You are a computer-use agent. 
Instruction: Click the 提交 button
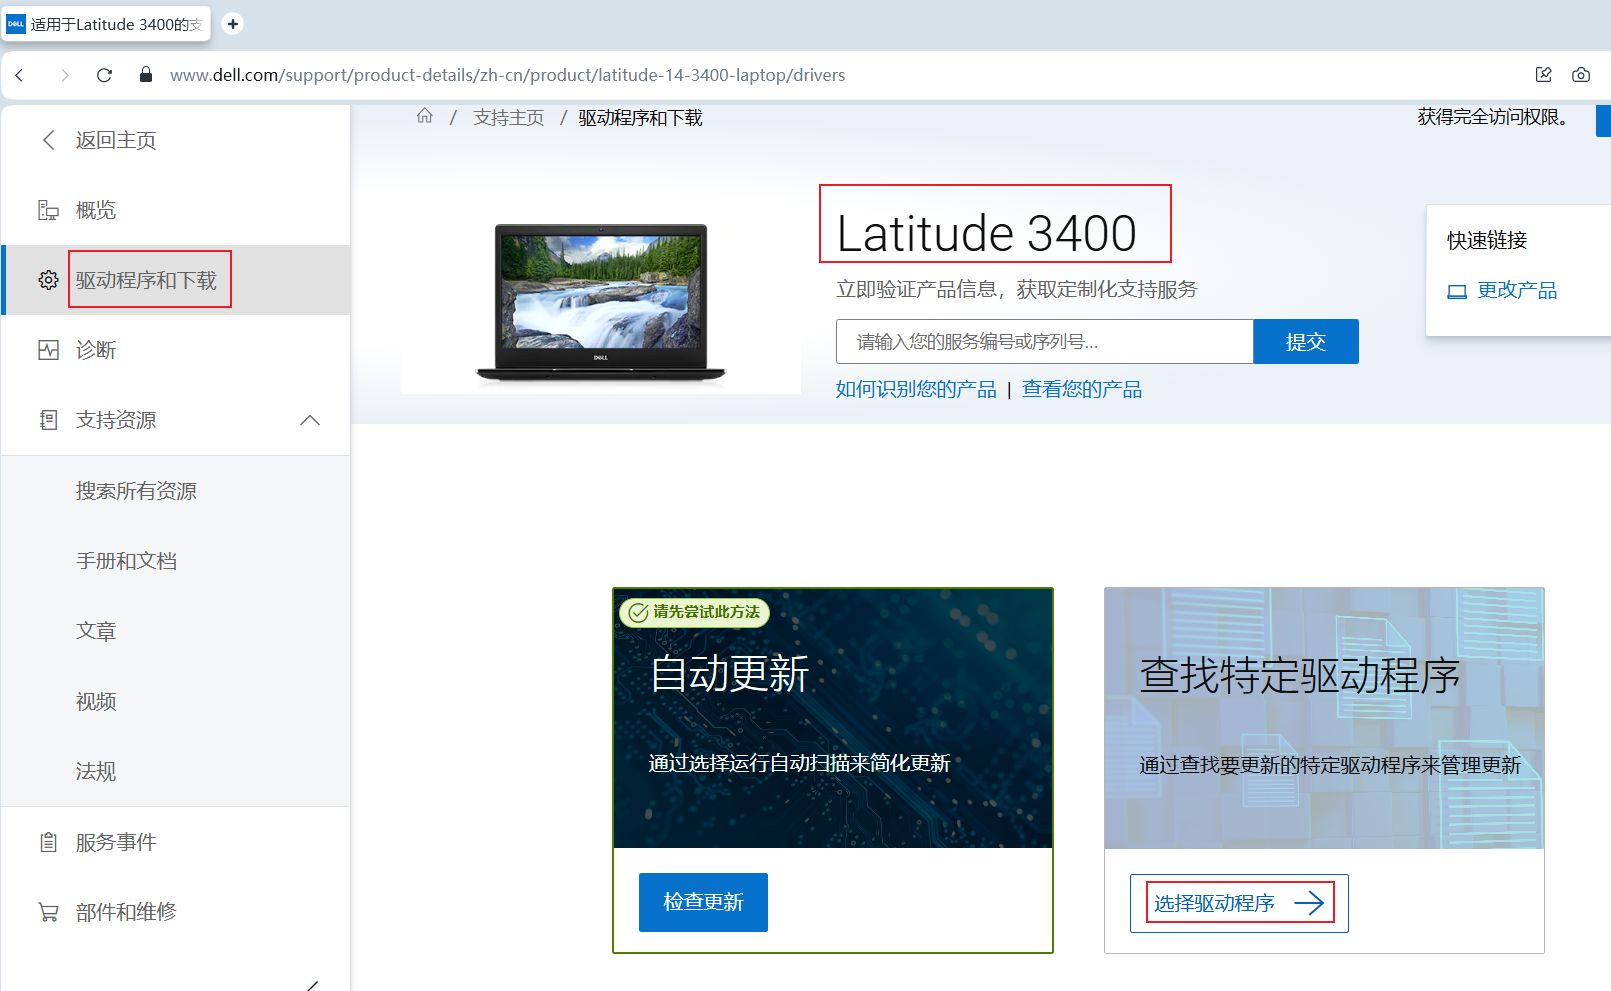[1305, 342]
